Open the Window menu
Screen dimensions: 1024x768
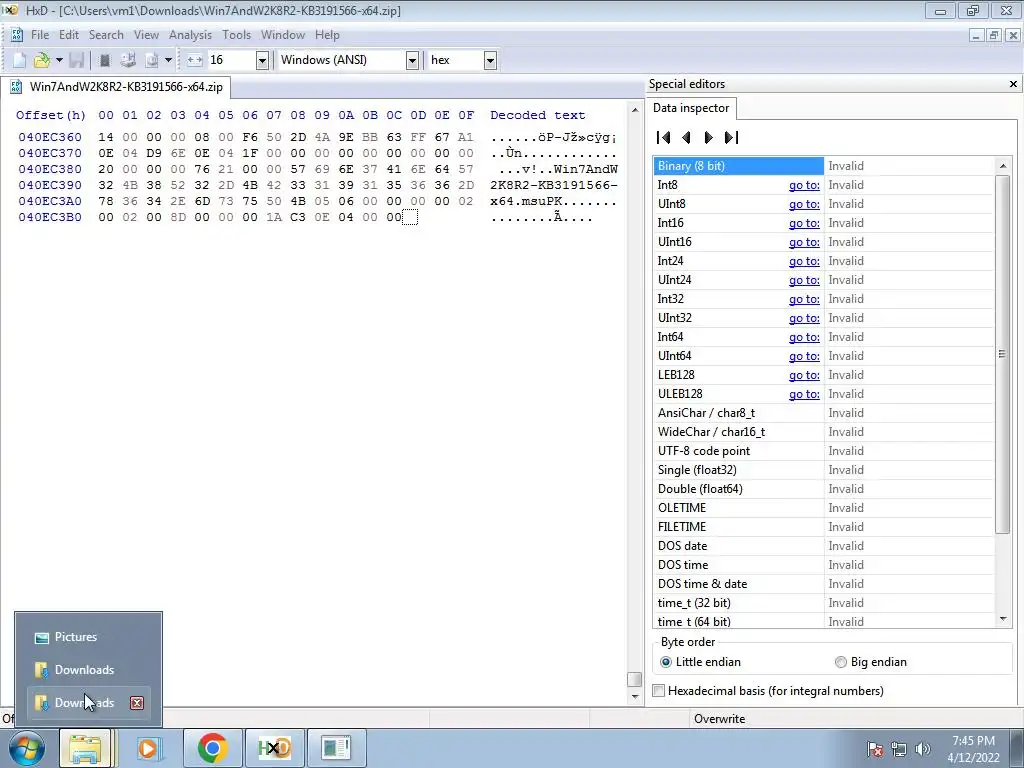click(283, 35)
